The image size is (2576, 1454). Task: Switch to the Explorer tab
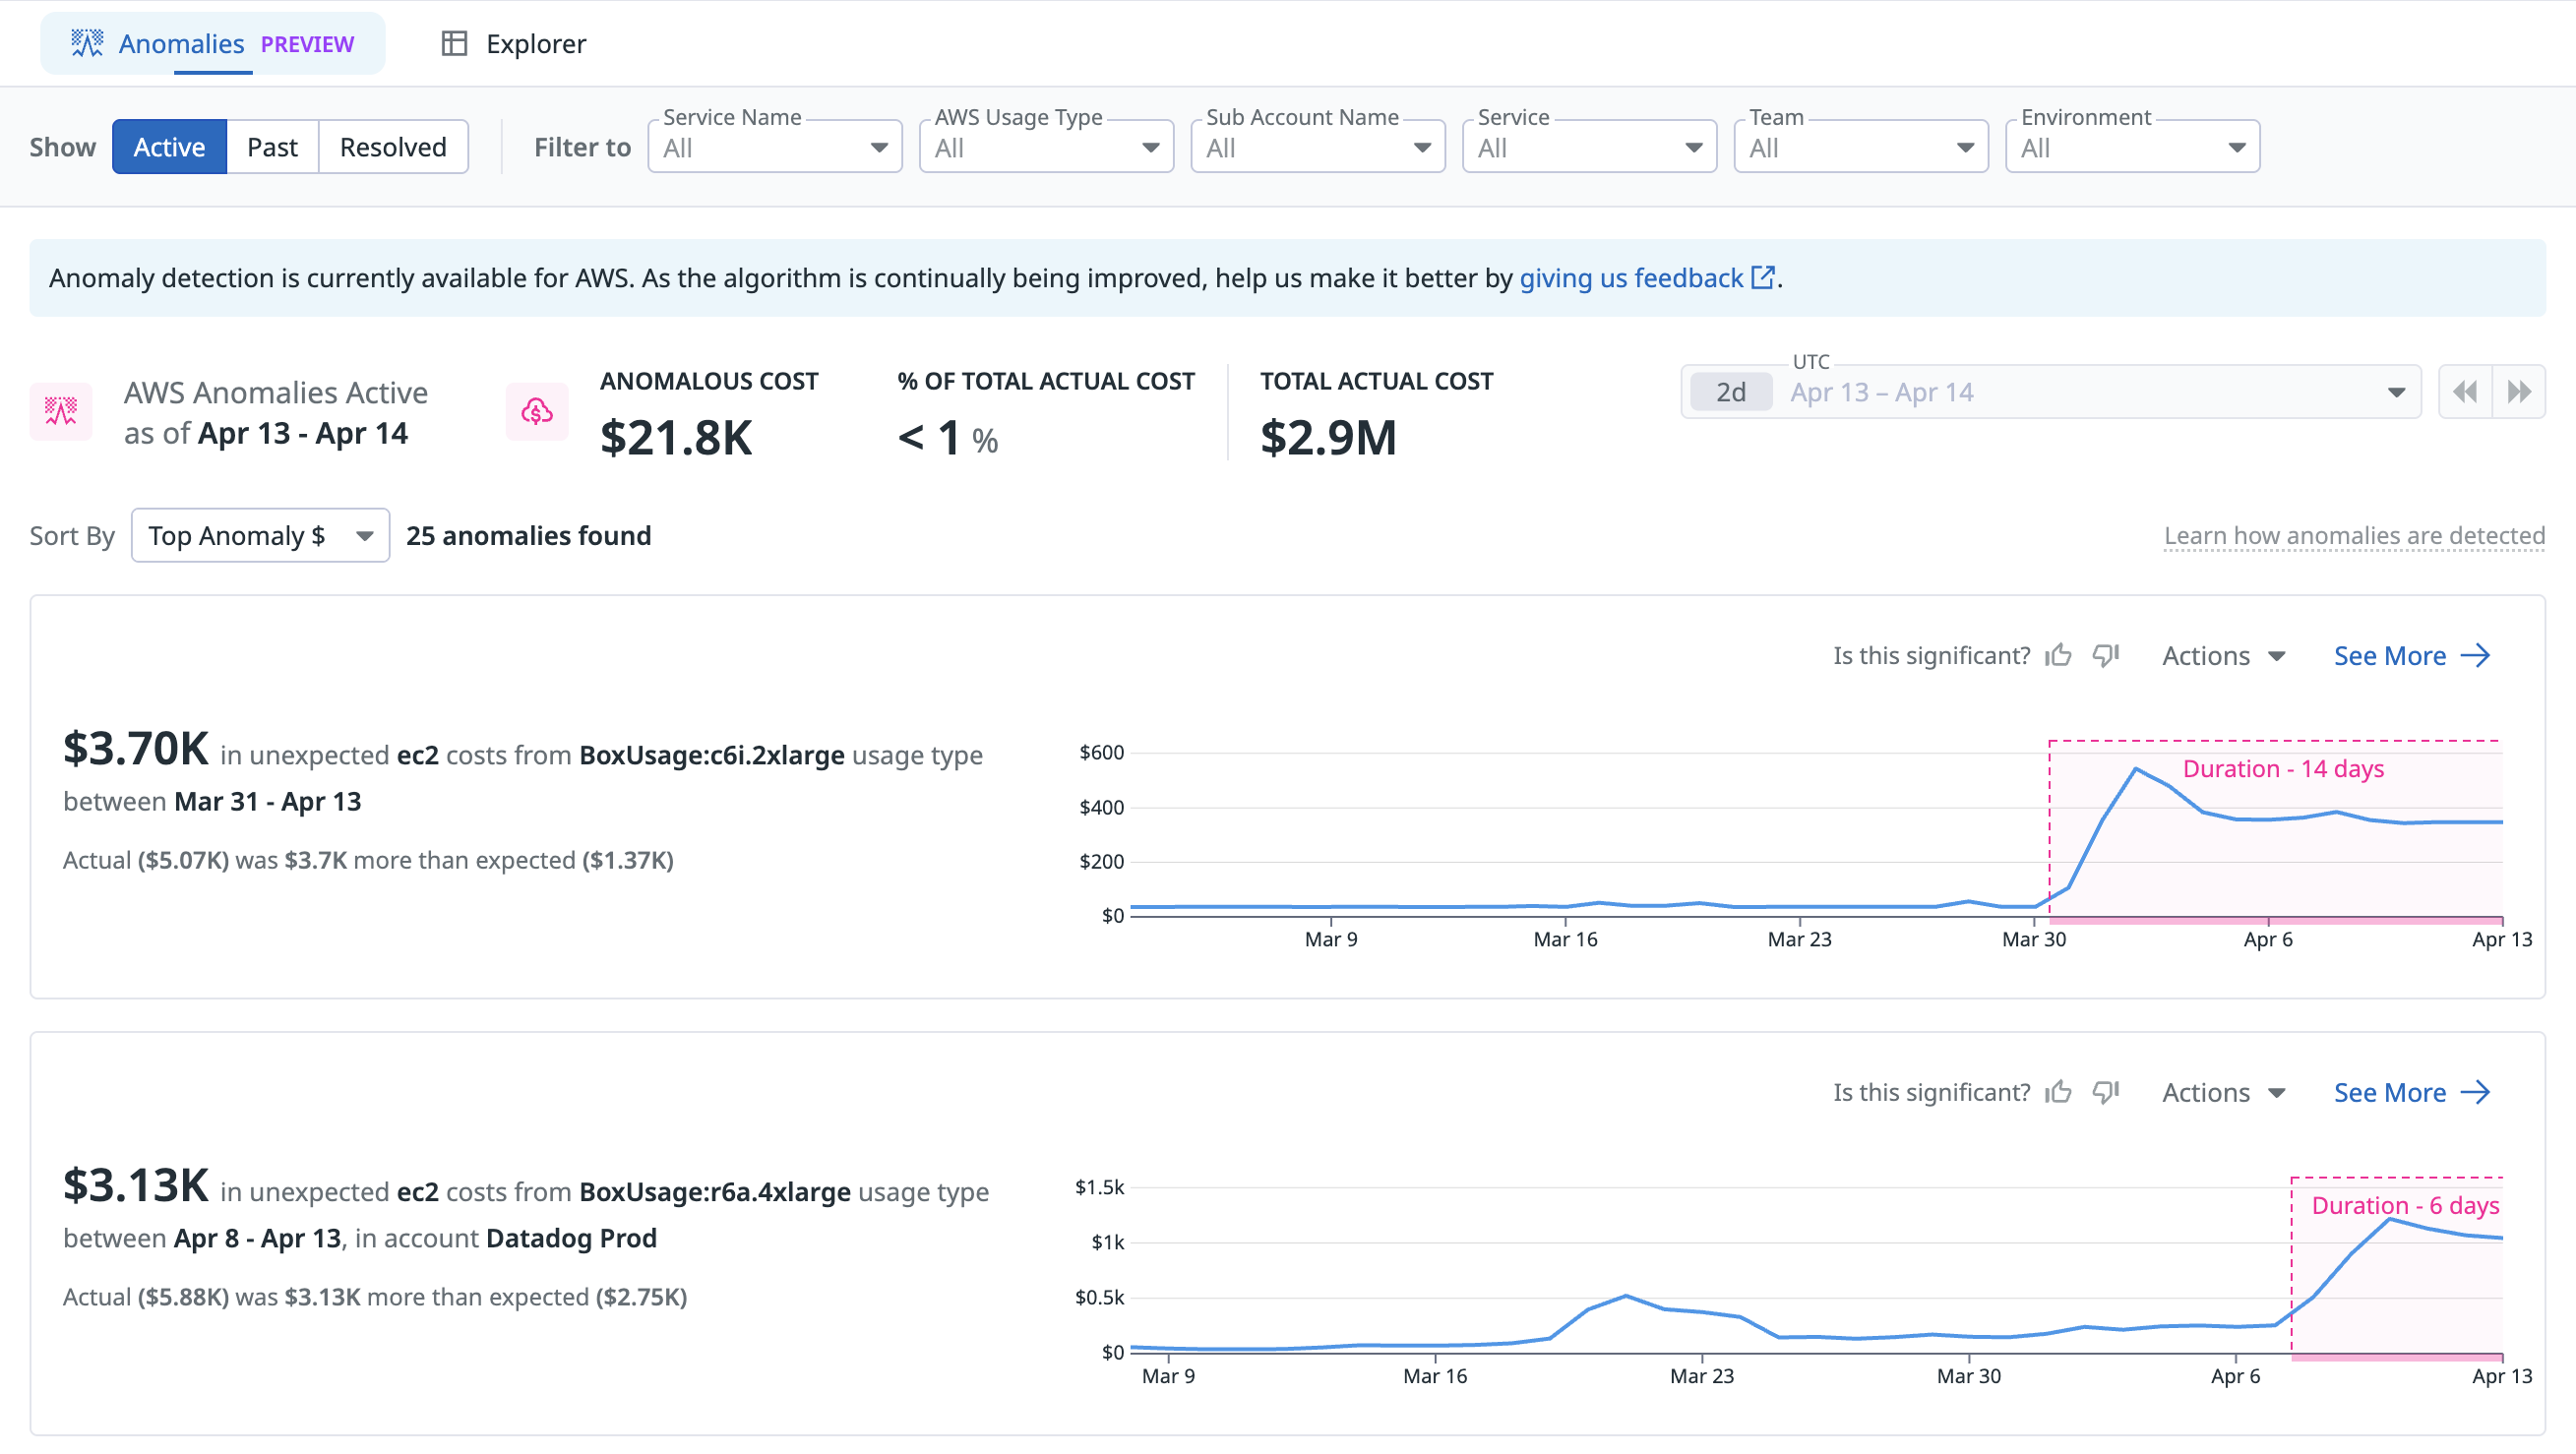point(514,44)
